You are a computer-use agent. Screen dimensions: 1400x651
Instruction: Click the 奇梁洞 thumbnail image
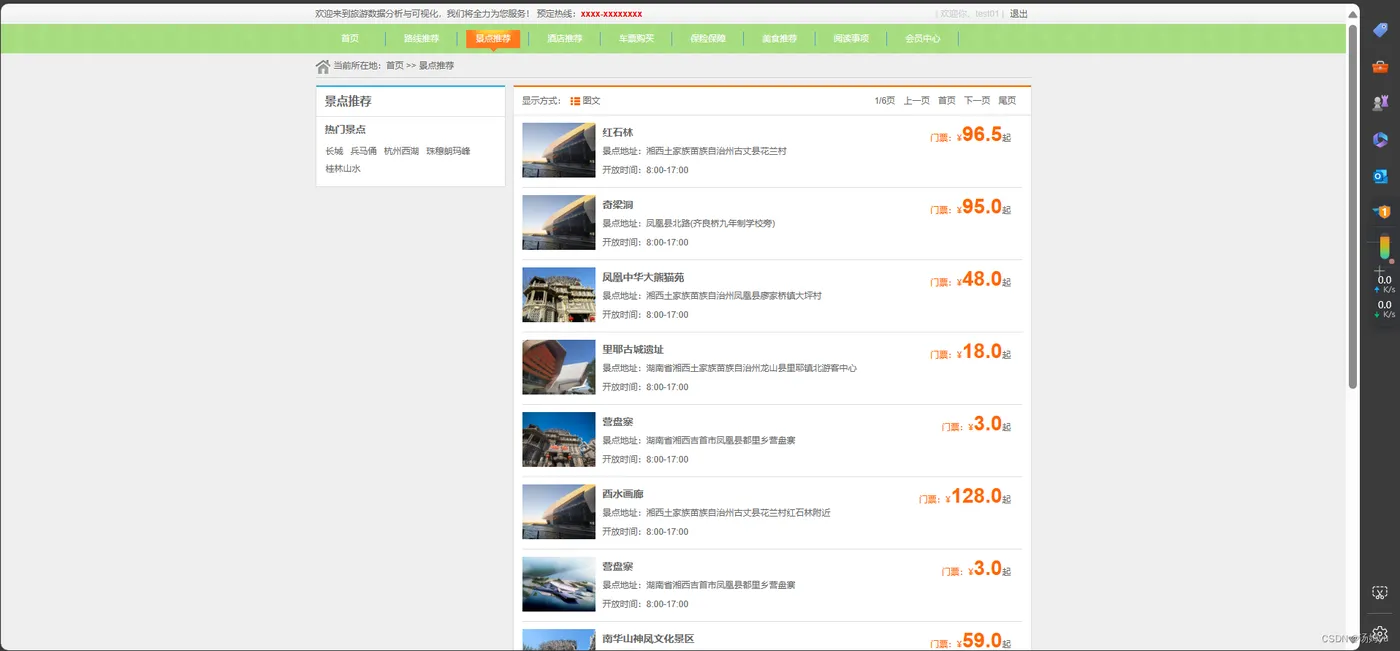click(x=559, y=222)
